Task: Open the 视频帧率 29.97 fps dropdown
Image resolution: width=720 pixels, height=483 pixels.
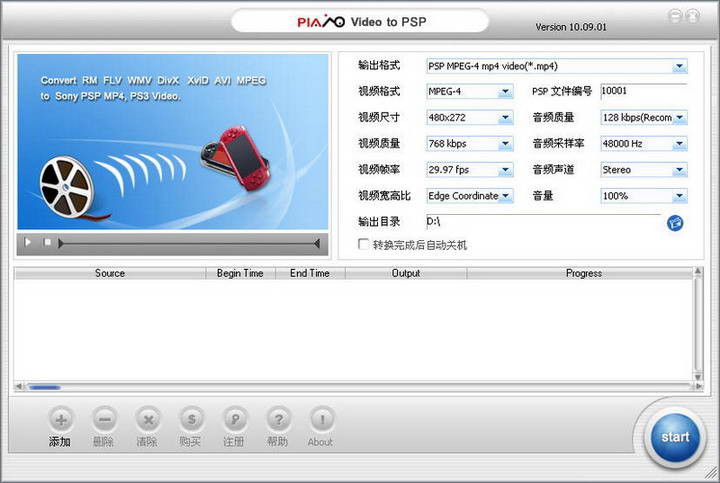Action: click(470, 170)
